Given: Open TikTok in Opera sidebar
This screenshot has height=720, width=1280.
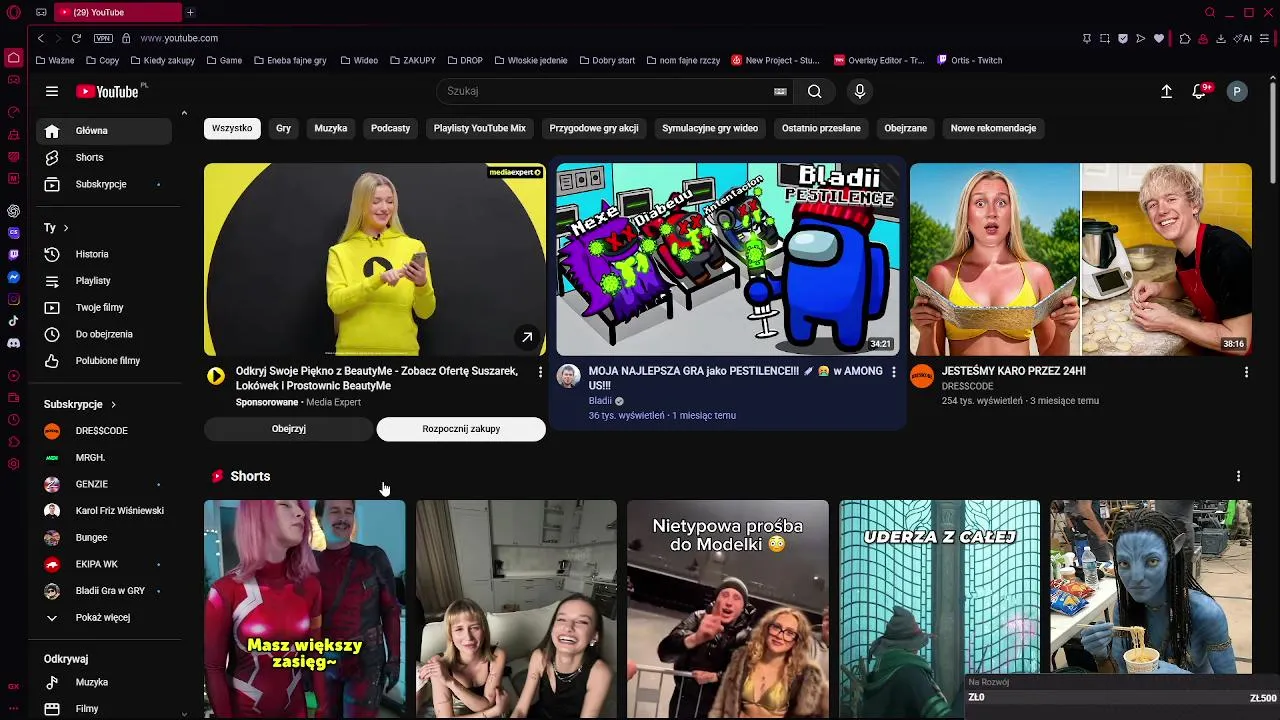Looking at the screenshot, I should pos(13,321).
